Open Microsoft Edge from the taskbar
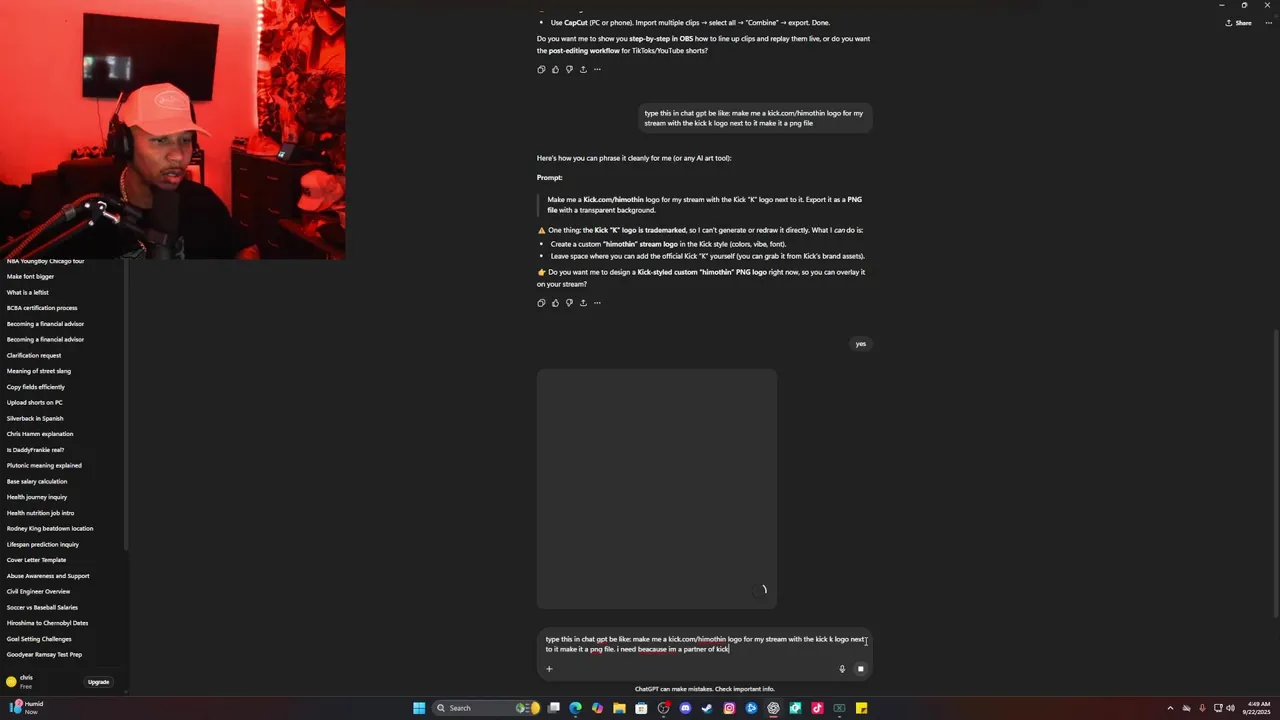 point(575,708)
